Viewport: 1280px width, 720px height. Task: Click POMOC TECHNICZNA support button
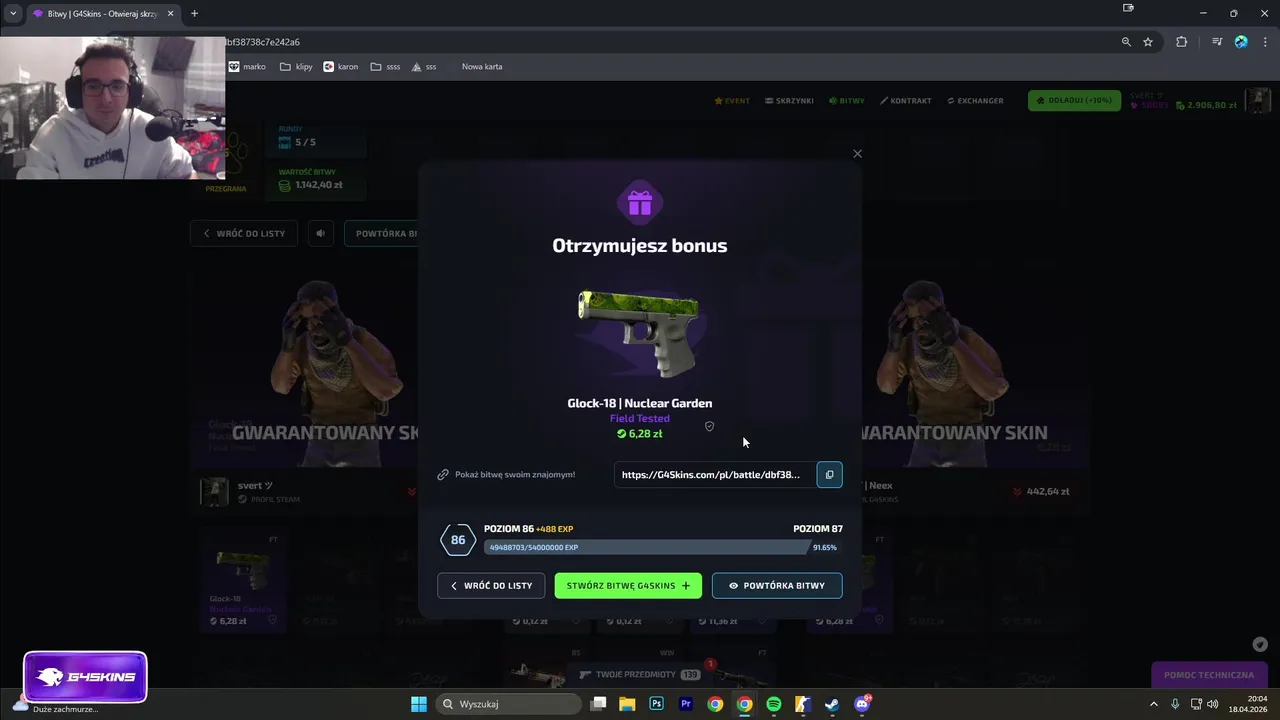[x=1209, y=675]
